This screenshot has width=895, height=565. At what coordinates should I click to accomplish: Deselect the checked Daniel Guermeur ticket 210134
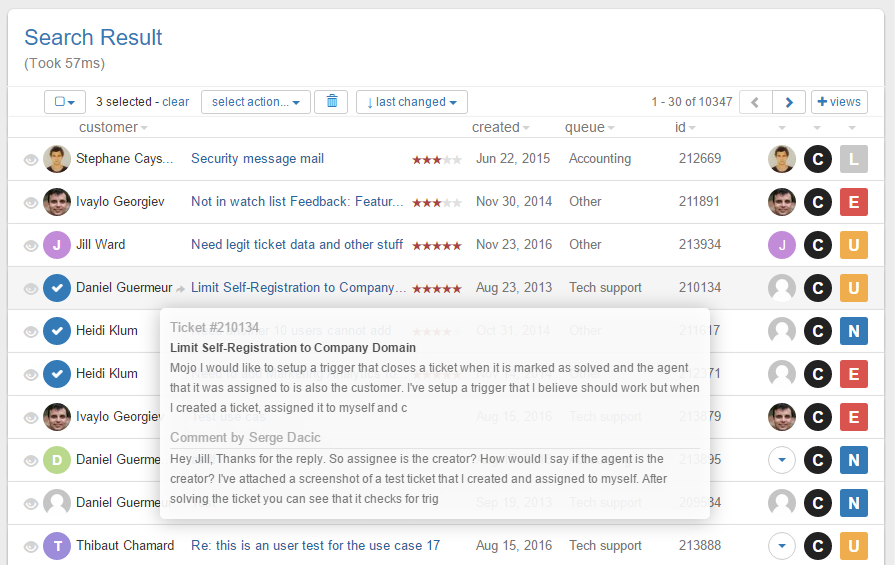pos(57,288)
